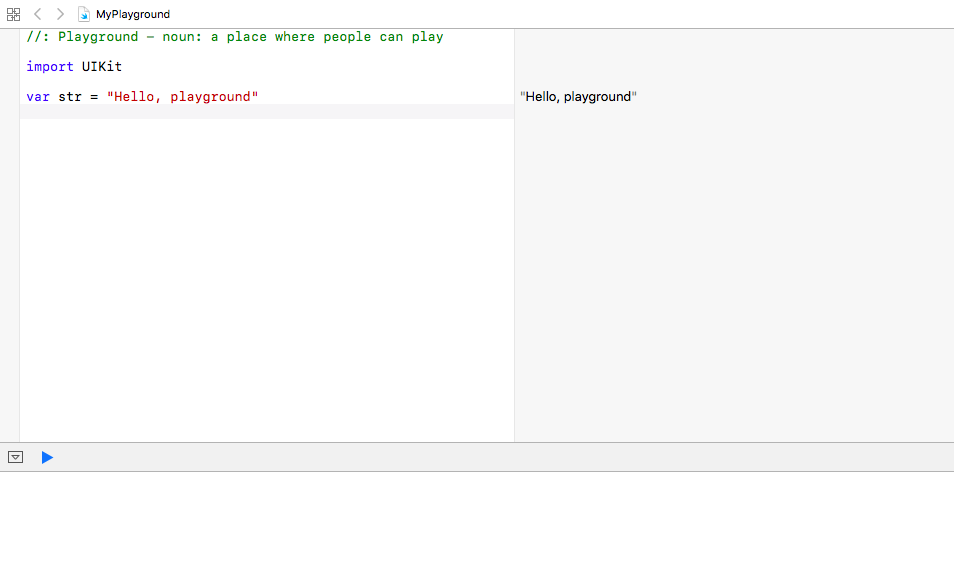Run the playground with the blue play button

tap(47, 457)
